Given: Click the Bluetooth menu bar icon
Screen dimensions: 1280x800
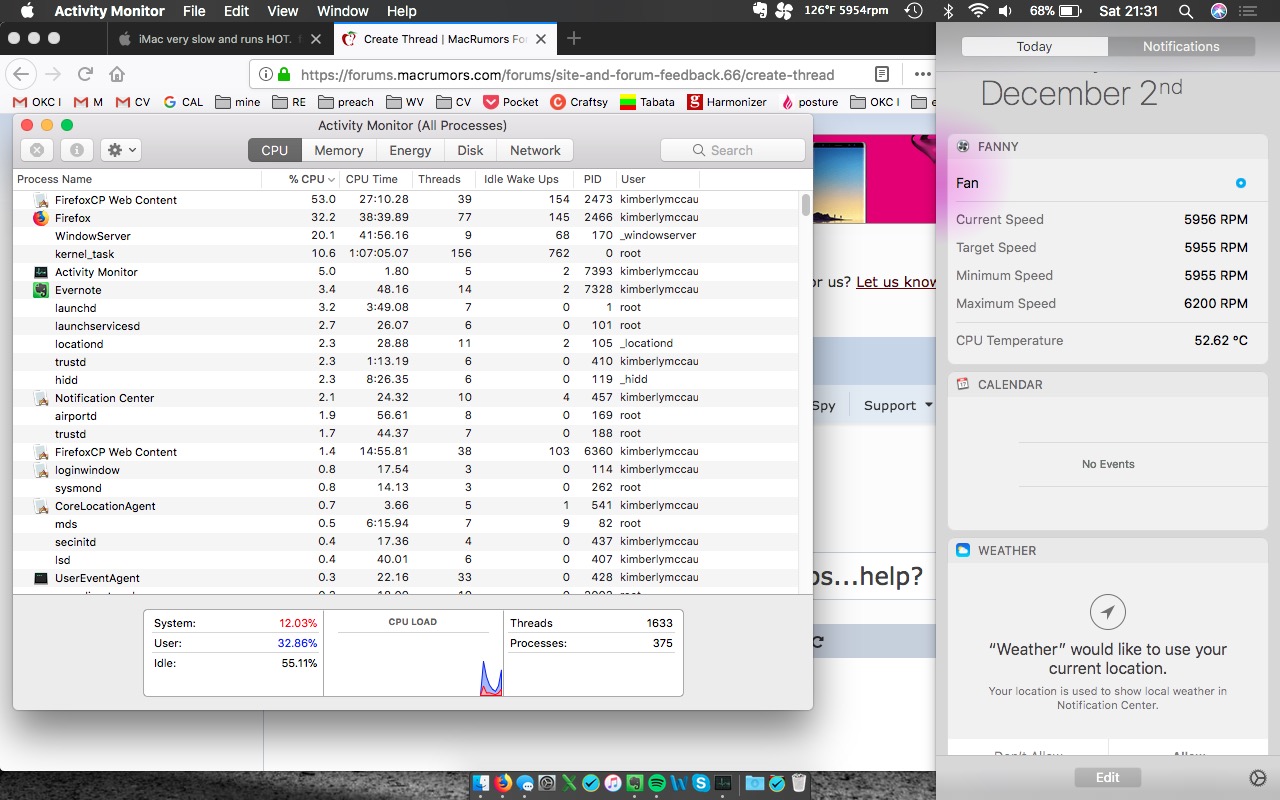Looking at the screenshot, I should (x=949, y=11).
